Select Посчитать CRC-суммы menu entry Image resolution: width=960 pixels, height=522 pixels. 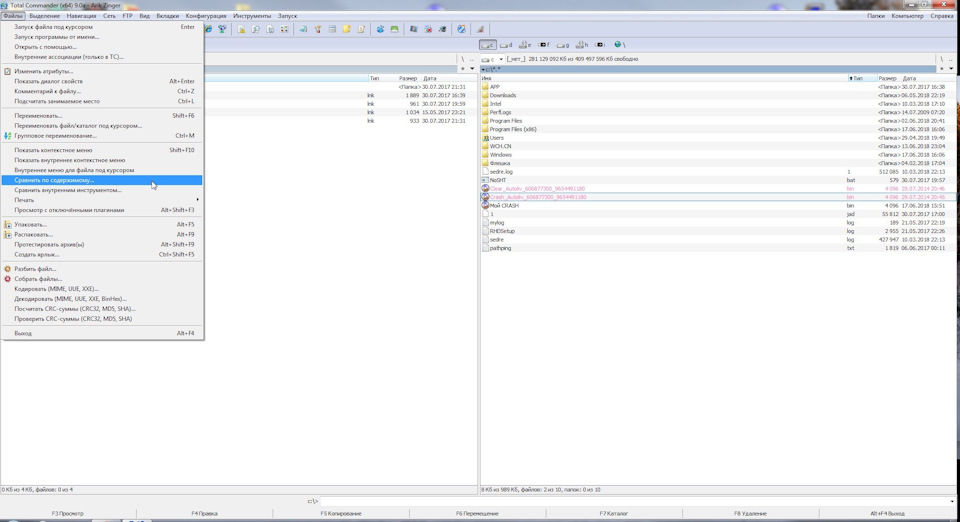102,309
